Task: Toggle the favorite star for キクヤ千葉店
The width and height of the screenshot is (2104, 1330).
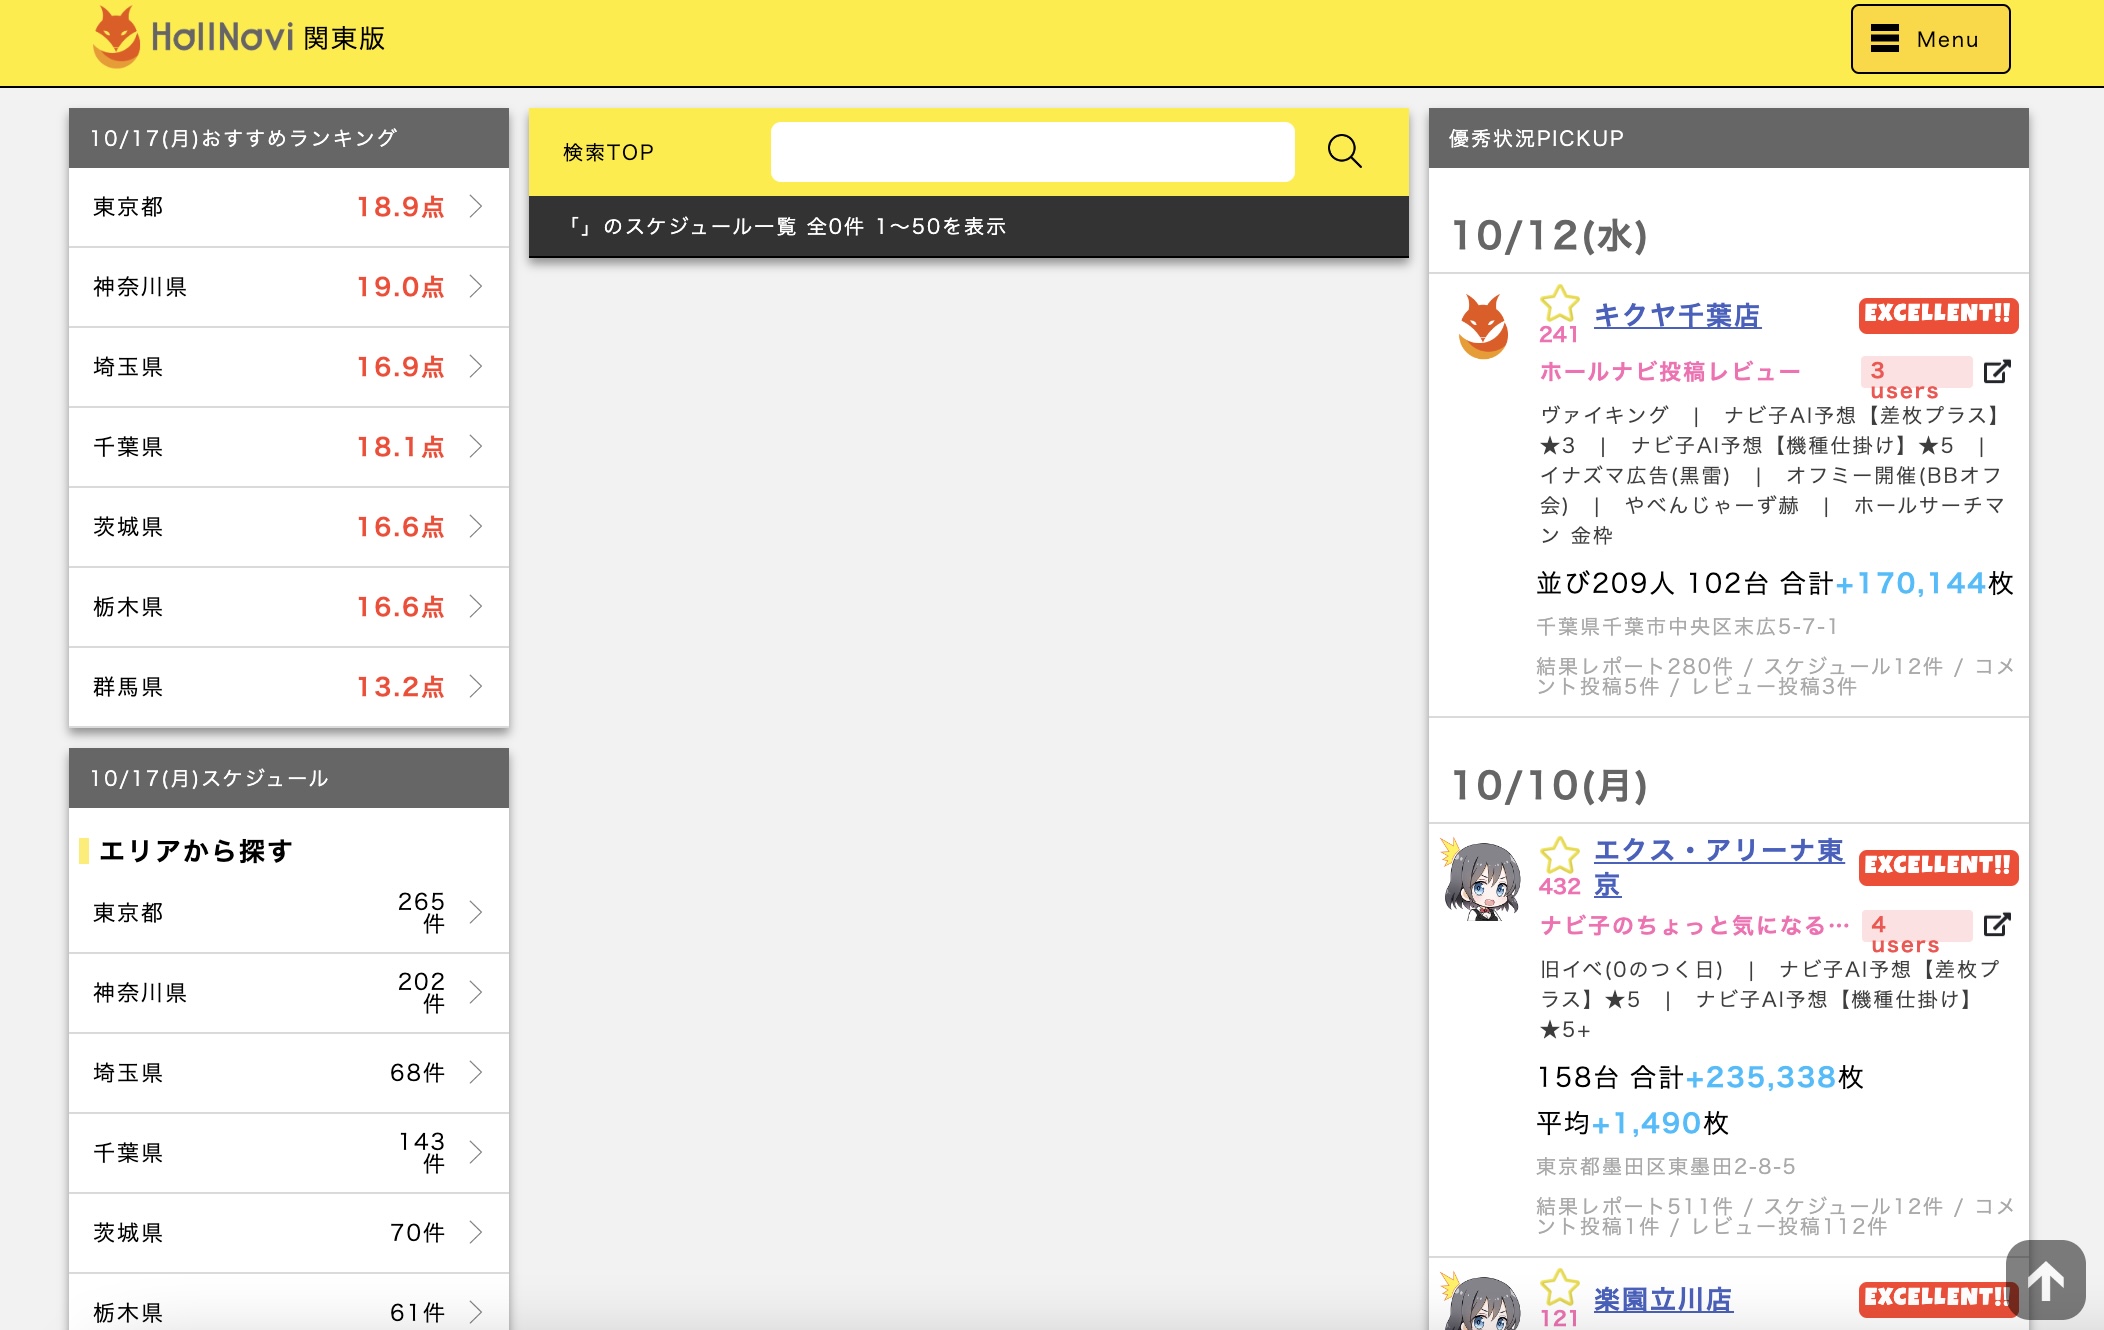Action: click(1560, 305)
